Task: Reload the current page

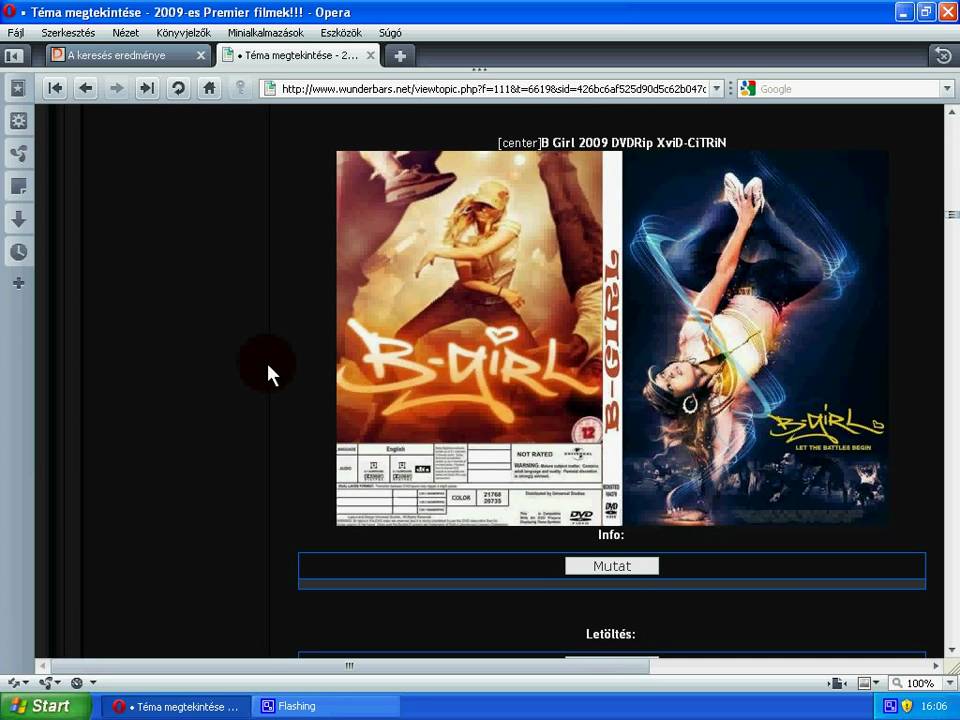Action: tap(178, 88)
